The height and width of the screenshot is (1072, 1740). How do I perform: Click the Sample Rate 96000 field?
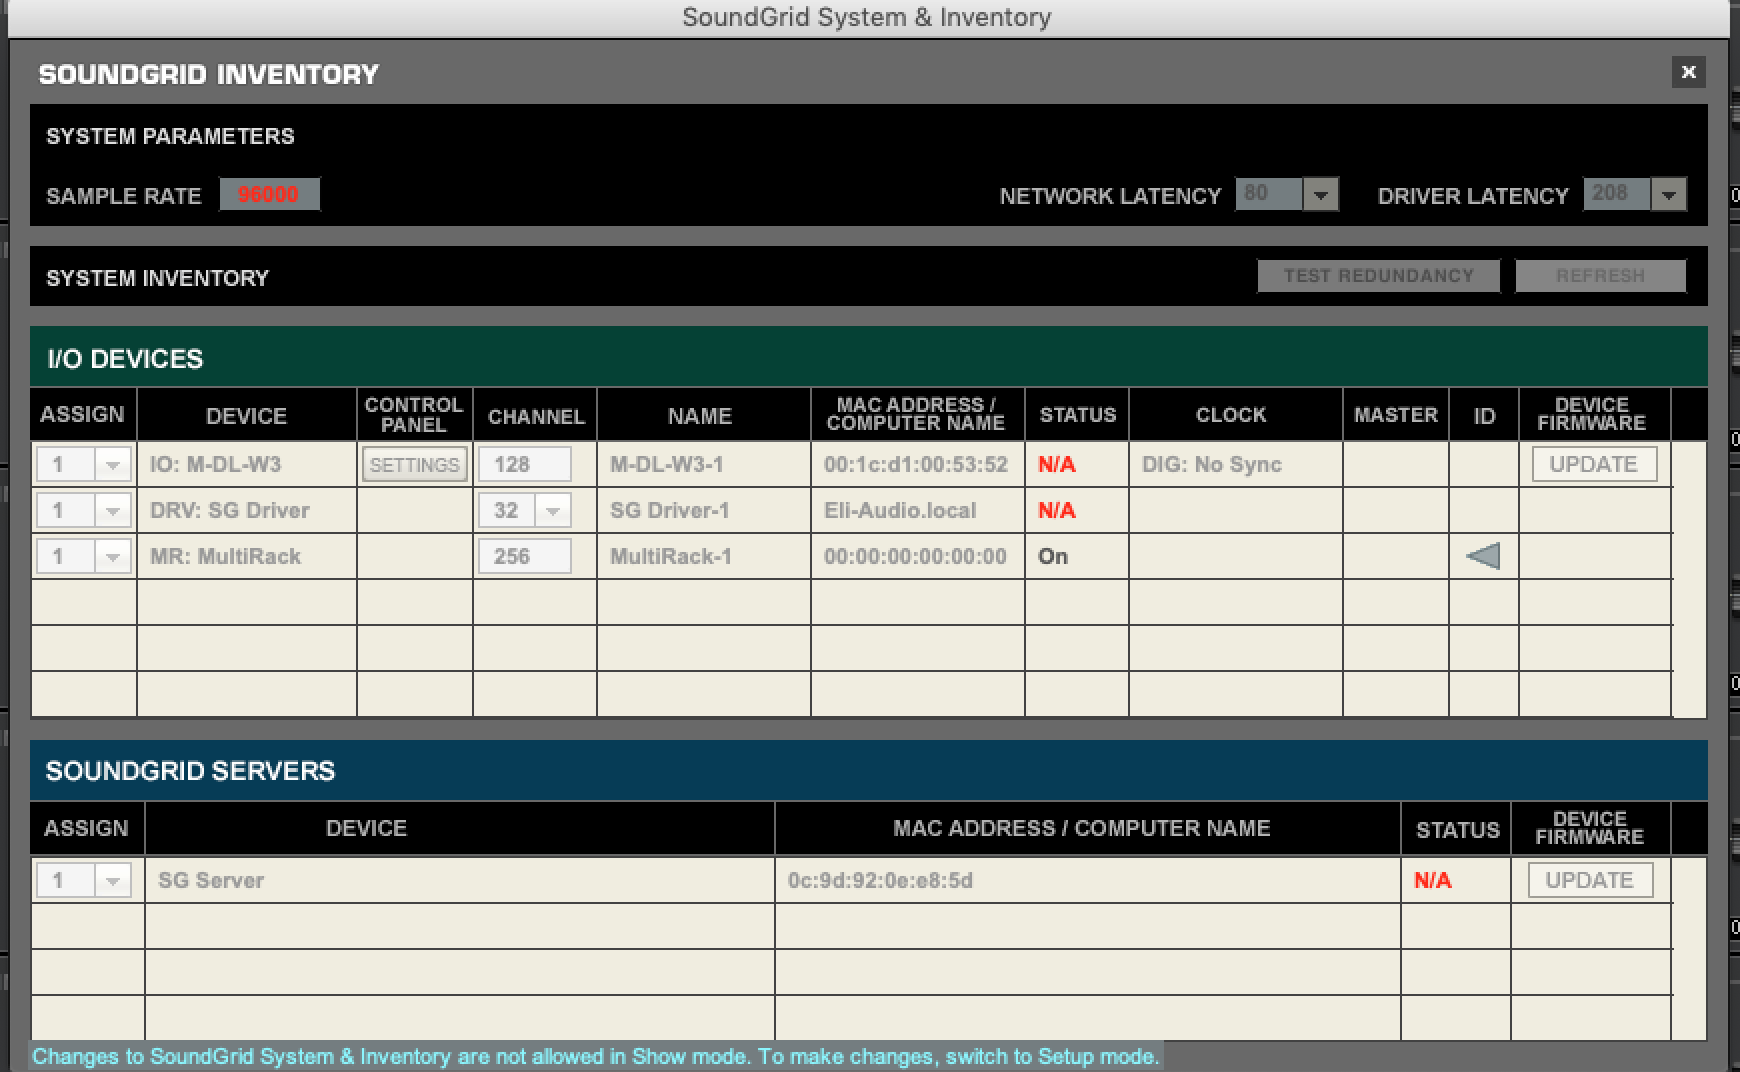coord(269,194)
